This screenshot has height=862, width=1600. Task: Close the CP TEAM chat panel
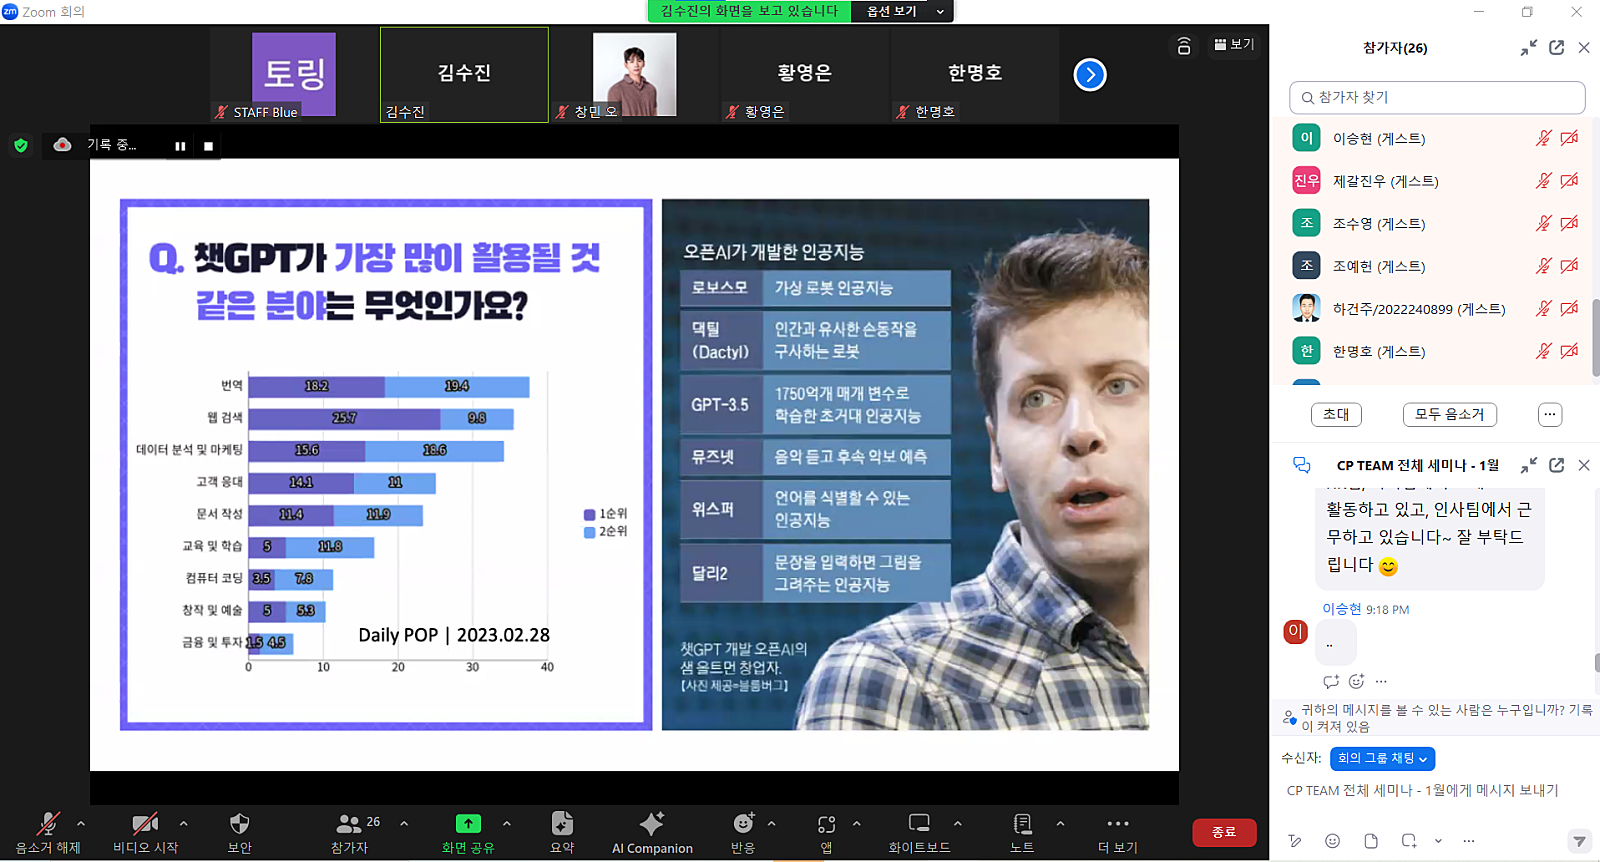pyautogui.click(x=1584, y=465)
